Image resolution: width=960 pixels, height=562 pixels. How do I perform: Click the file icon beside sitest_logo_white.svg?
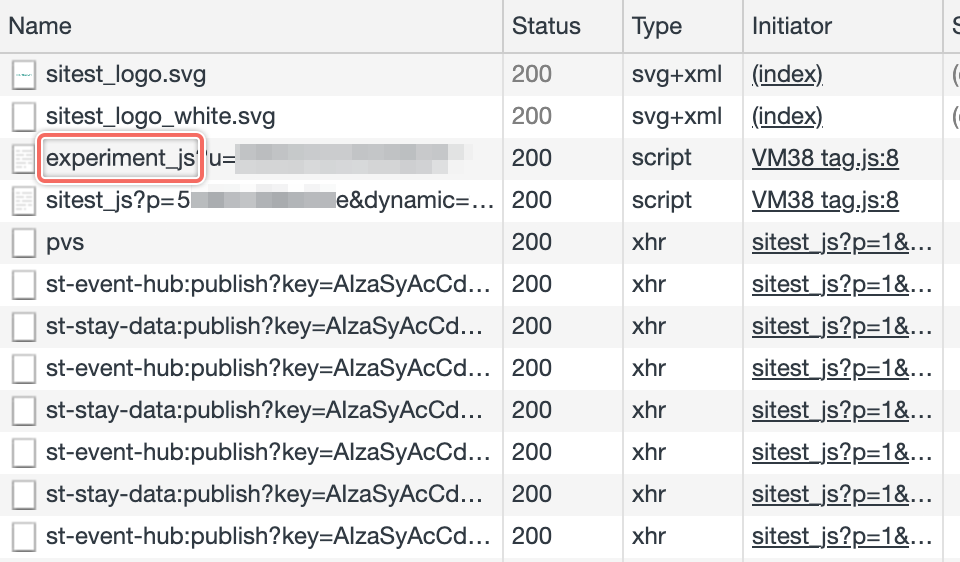24,117
